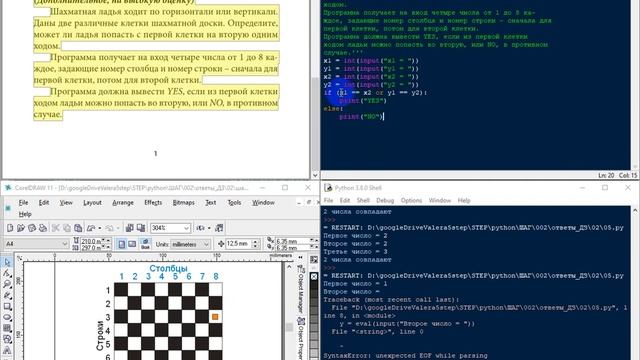The width and height of the screenshot is (640, 360).
Task: Select the Graph Paper tool in CorelDRAW toolbox
Action: click(7, 328)
